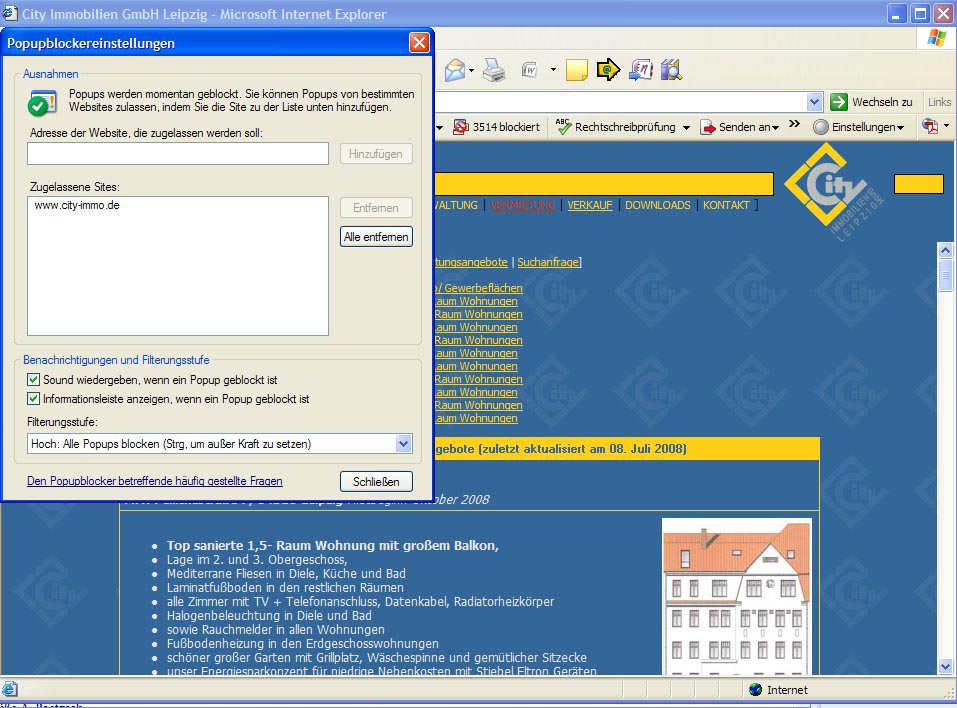Viewport: 957px width, 708px height.
Task: Open the KONTAKT menu on webpage
Action: [726, 205]
